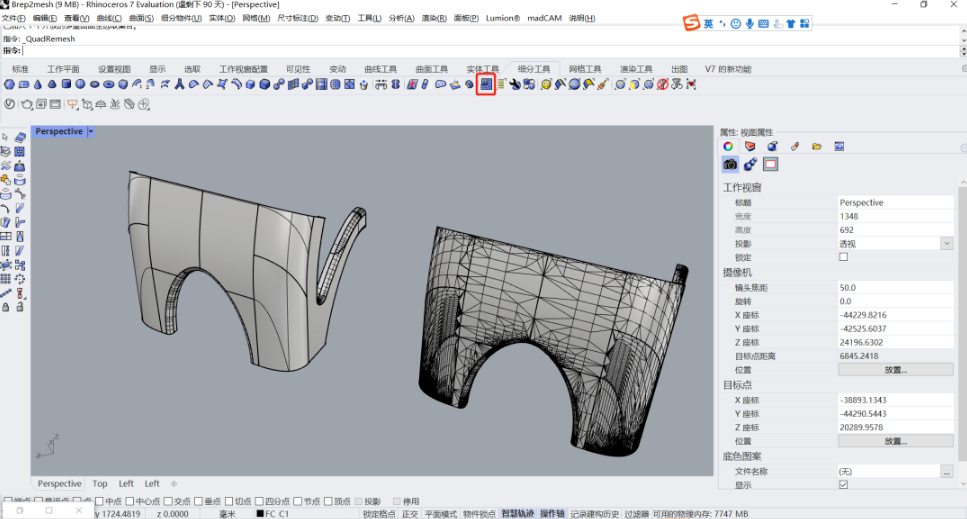The image size is (967, 519).
Task: Click the linked blue spheres properties icon
Action: click(x=750, y=164)
